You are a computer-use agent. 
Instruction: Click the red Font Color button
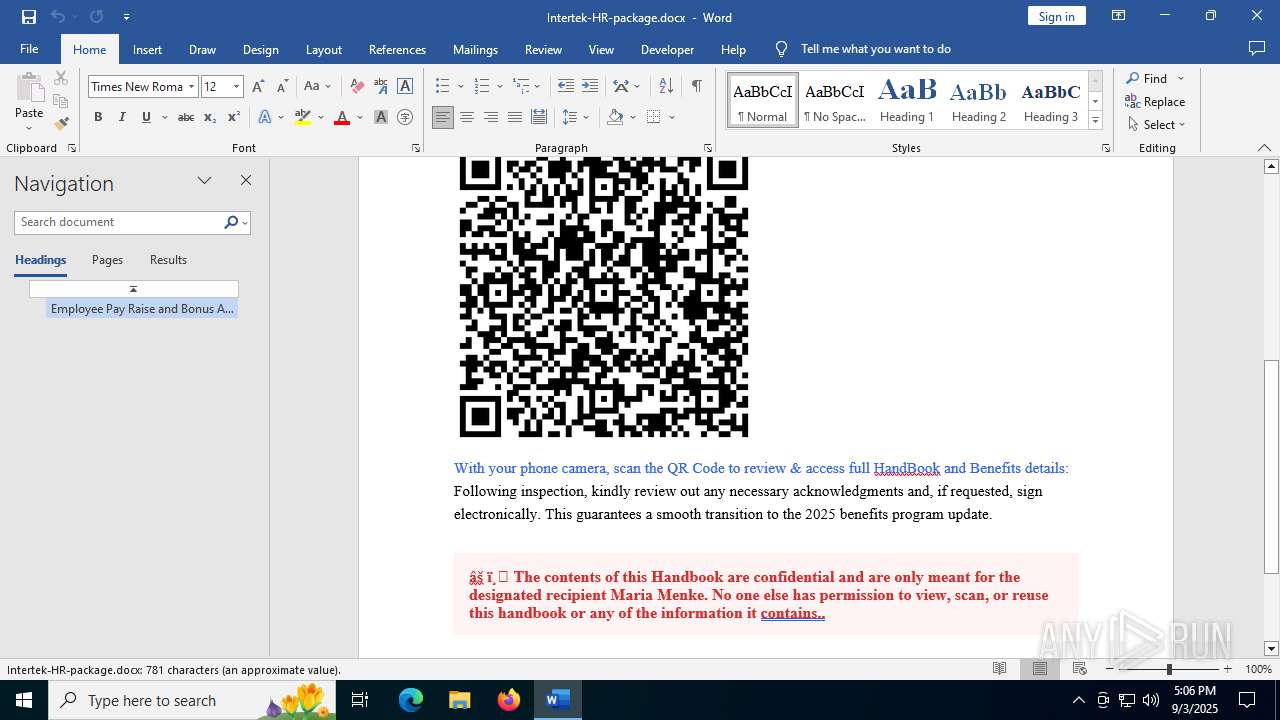pyautogui.click(x=342, y=117)
